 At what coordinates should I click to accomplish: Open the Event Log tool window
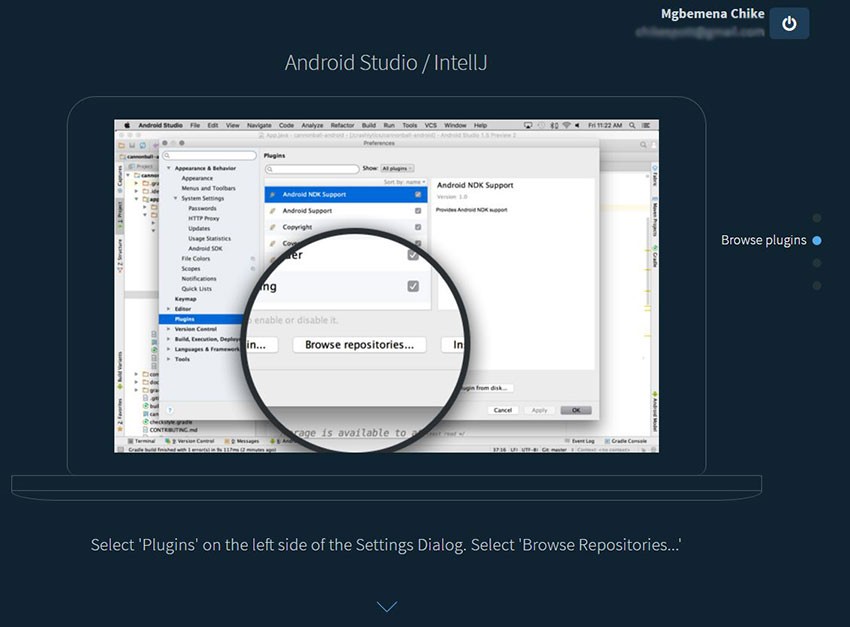coord(580,441)
